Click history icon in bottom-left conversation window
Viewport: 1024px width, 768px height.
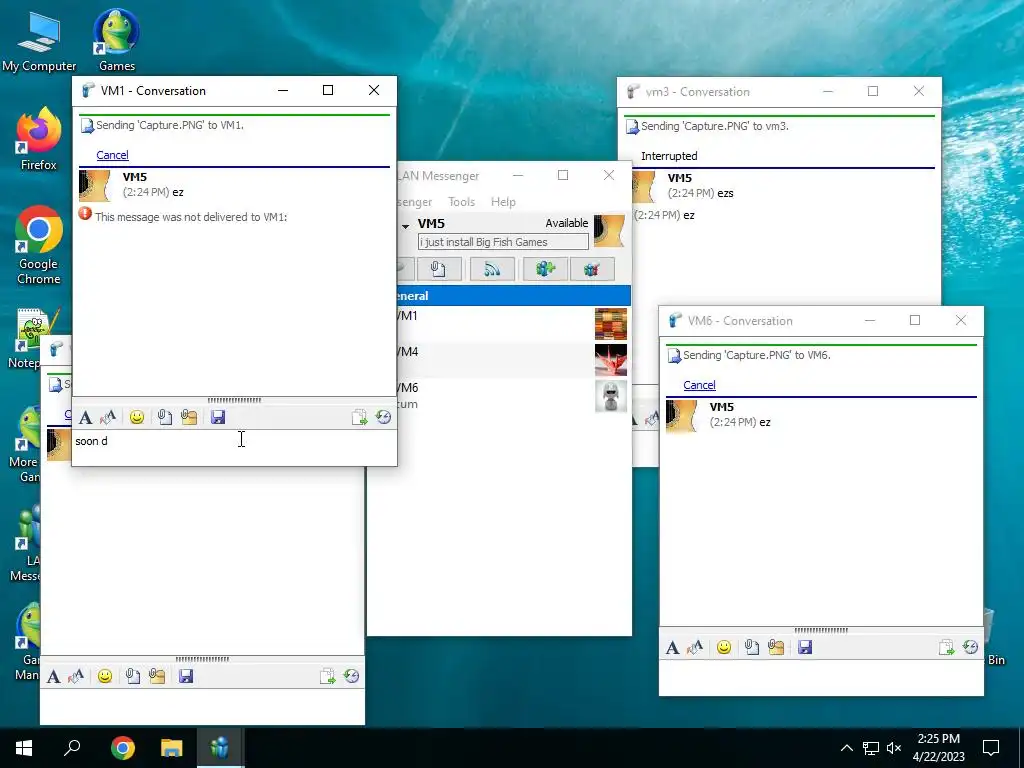pos(351,676)
